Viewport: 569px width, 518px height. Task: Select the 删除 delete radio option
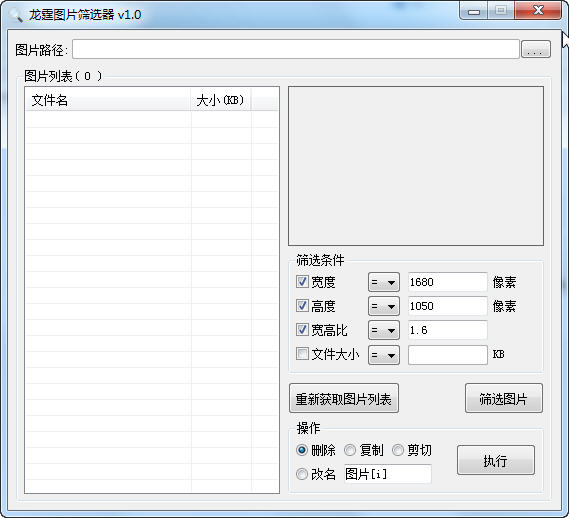click(302, 450)
